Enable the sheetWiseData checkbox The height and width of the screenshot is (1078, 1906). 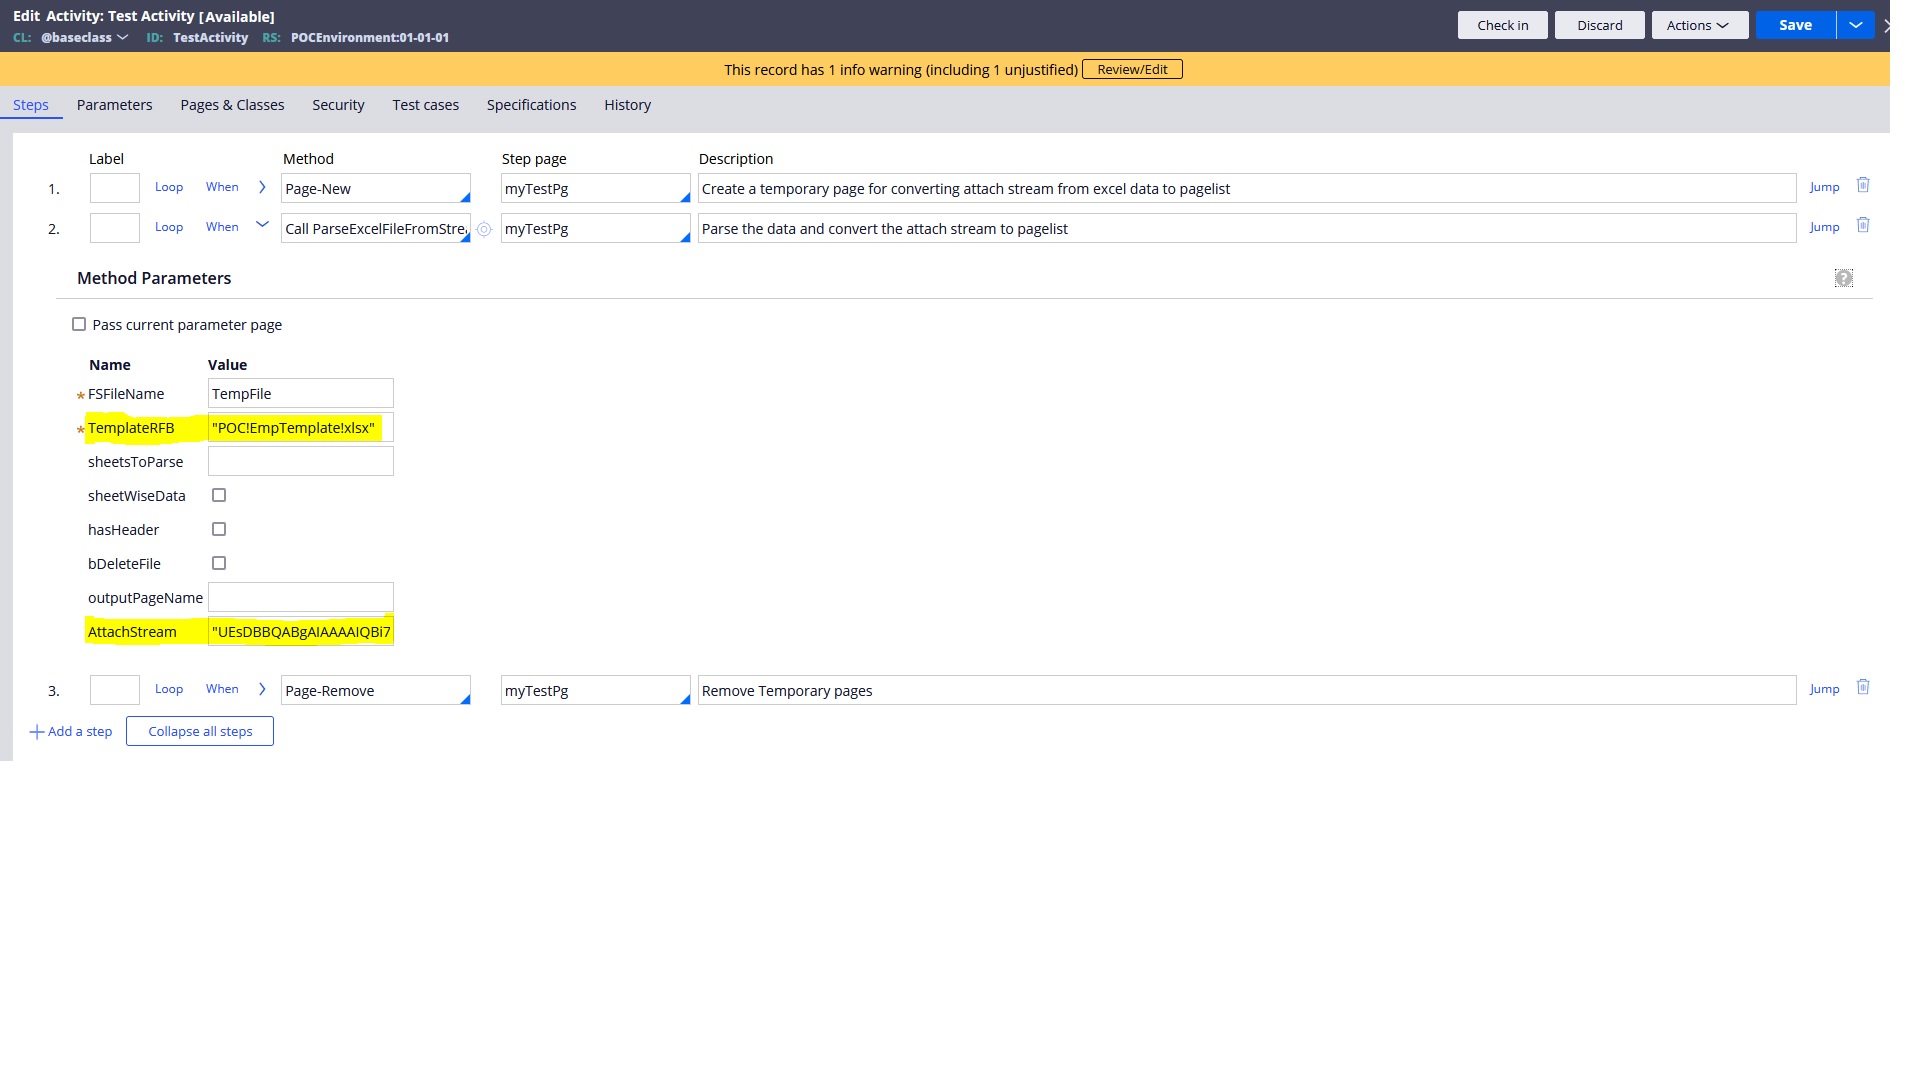click(x=219, y=495)
